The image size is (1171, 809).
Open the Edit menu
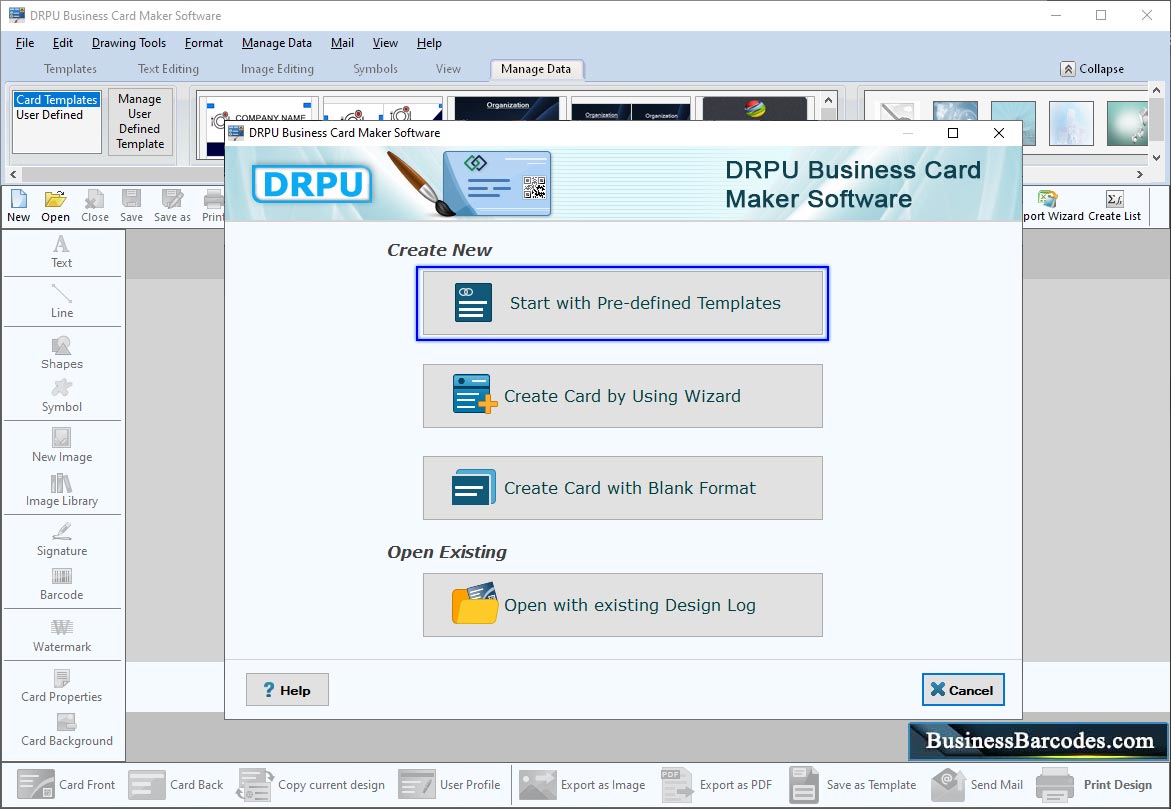(x=63, y=43)
